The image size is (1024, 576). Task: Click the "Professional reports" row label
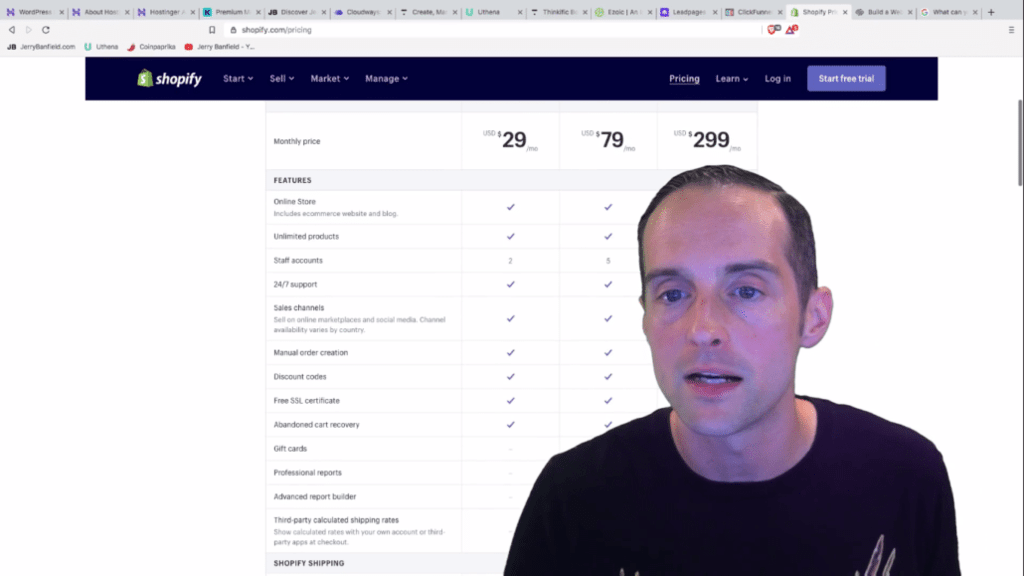coord(308,473)
